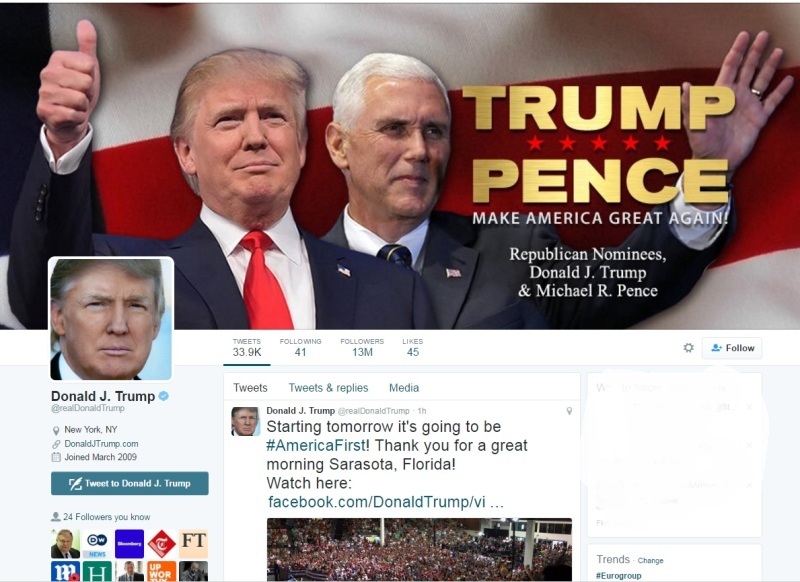The width and height of the screenshot is (800, 582).
Task: Open the Telegraph red diamond avatar
Action: pos(162,544)
